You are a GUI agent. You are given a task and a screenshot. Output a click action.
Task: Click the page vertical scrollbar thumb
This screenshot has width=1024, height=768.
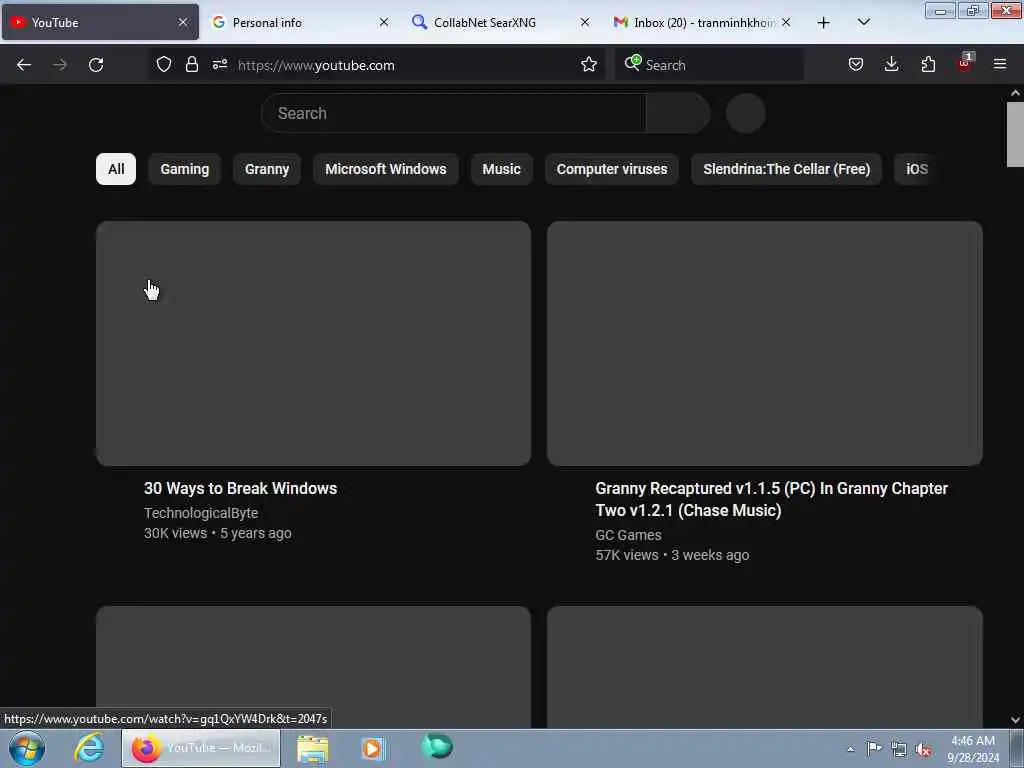(x=1015, y=135)
